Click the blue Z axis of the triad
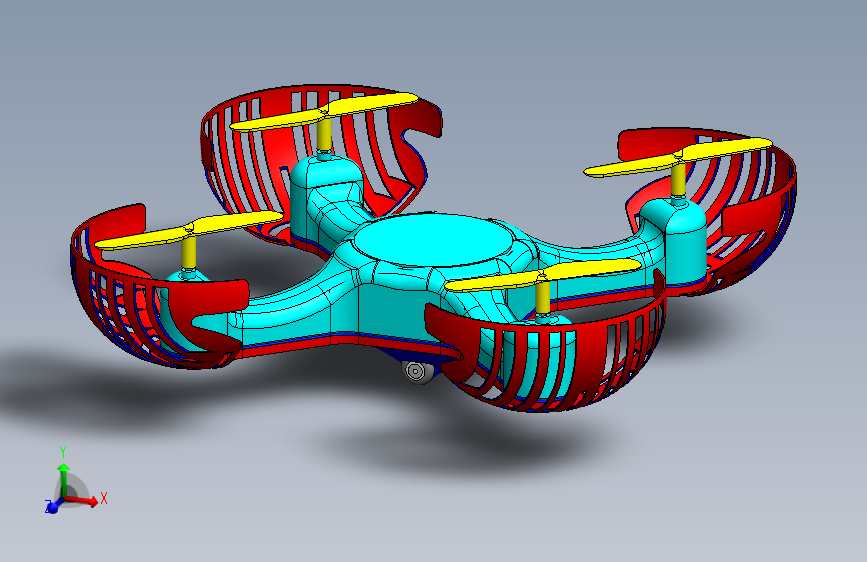Image resolution: width=867 pixels, height=562 pixels. point(53,506)
